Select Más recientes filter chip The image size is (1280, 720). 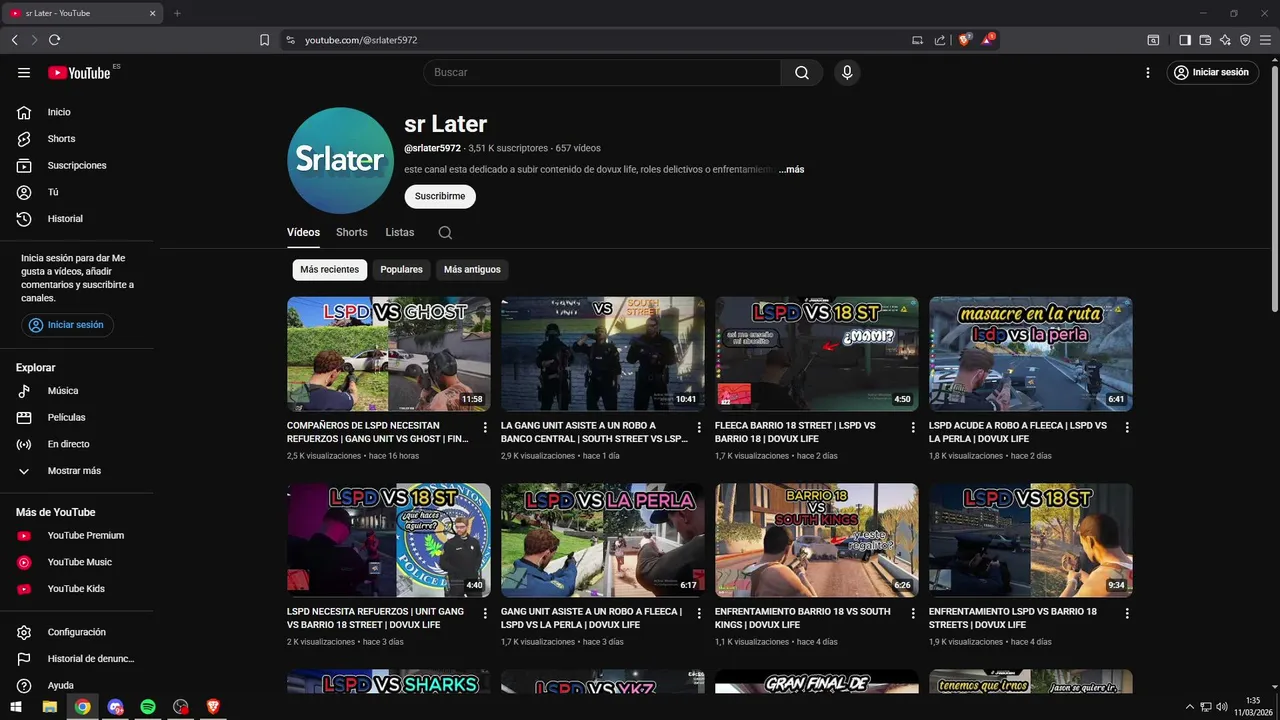click(x=329, y=269)
